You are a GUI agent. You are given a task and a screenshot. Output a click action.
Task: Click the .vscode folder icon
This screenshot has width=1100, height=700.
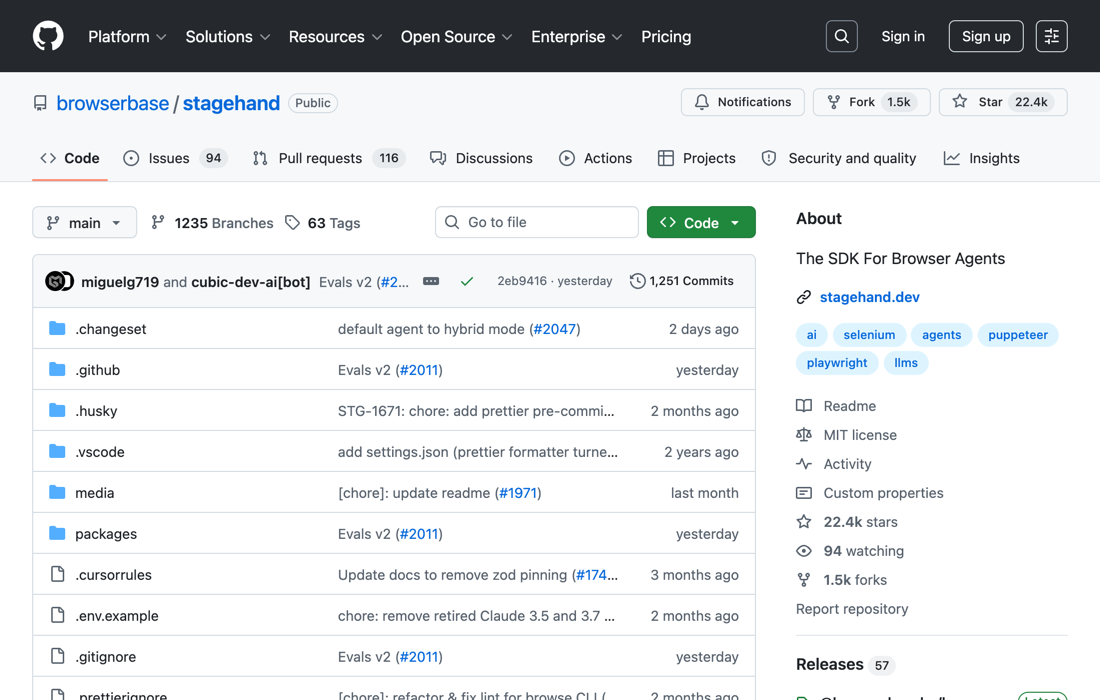pyautogui.click(x=57, y=451)
